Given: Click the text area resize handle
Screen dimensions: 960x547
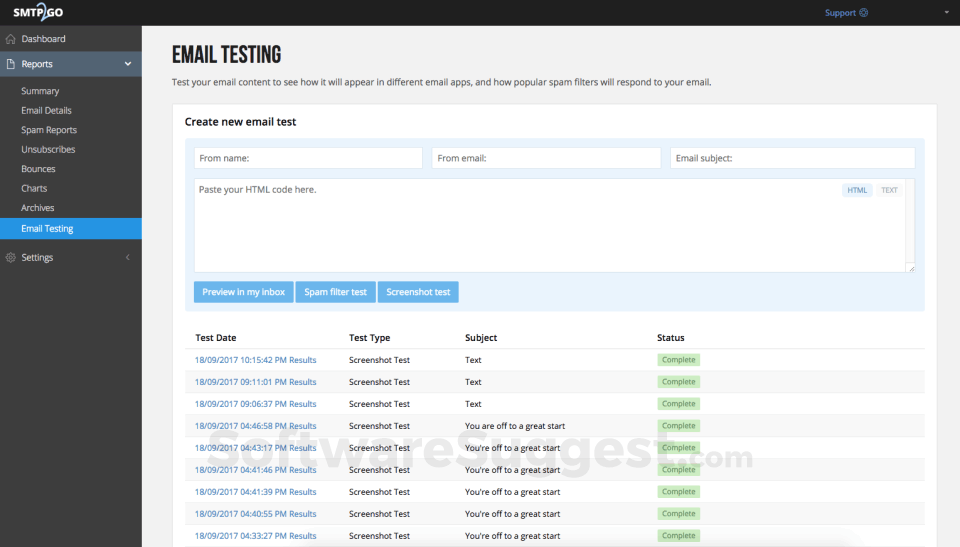Looking at the screenshot, I should 910,268.
